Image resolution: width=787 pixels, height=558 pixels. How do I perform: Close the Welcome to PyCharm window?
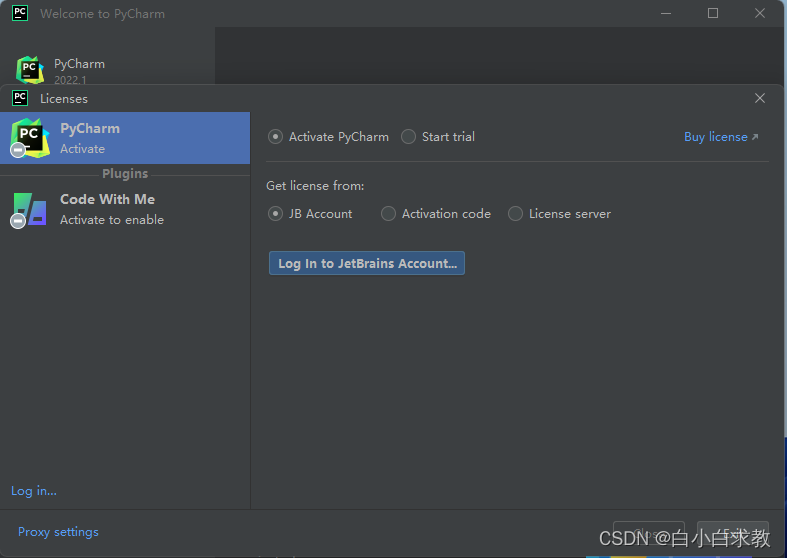(x=760, y=13)
